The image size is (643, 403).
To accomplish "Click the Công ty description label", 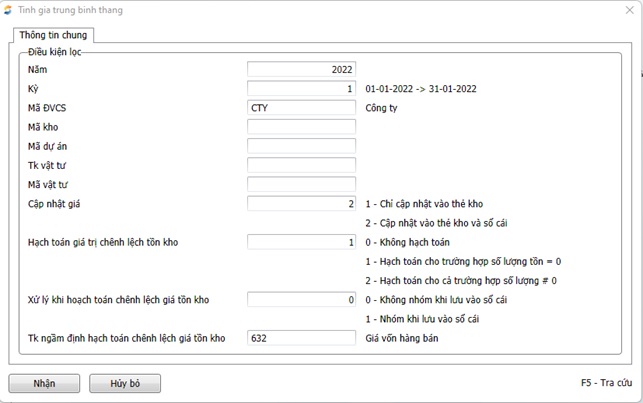I will click(x=382, y=107).
